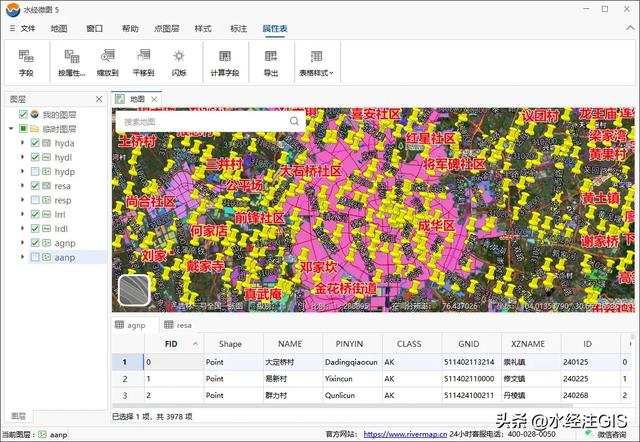640x442 pixels.
Task: Click the PINYIN column header
Action: [349, 344]
